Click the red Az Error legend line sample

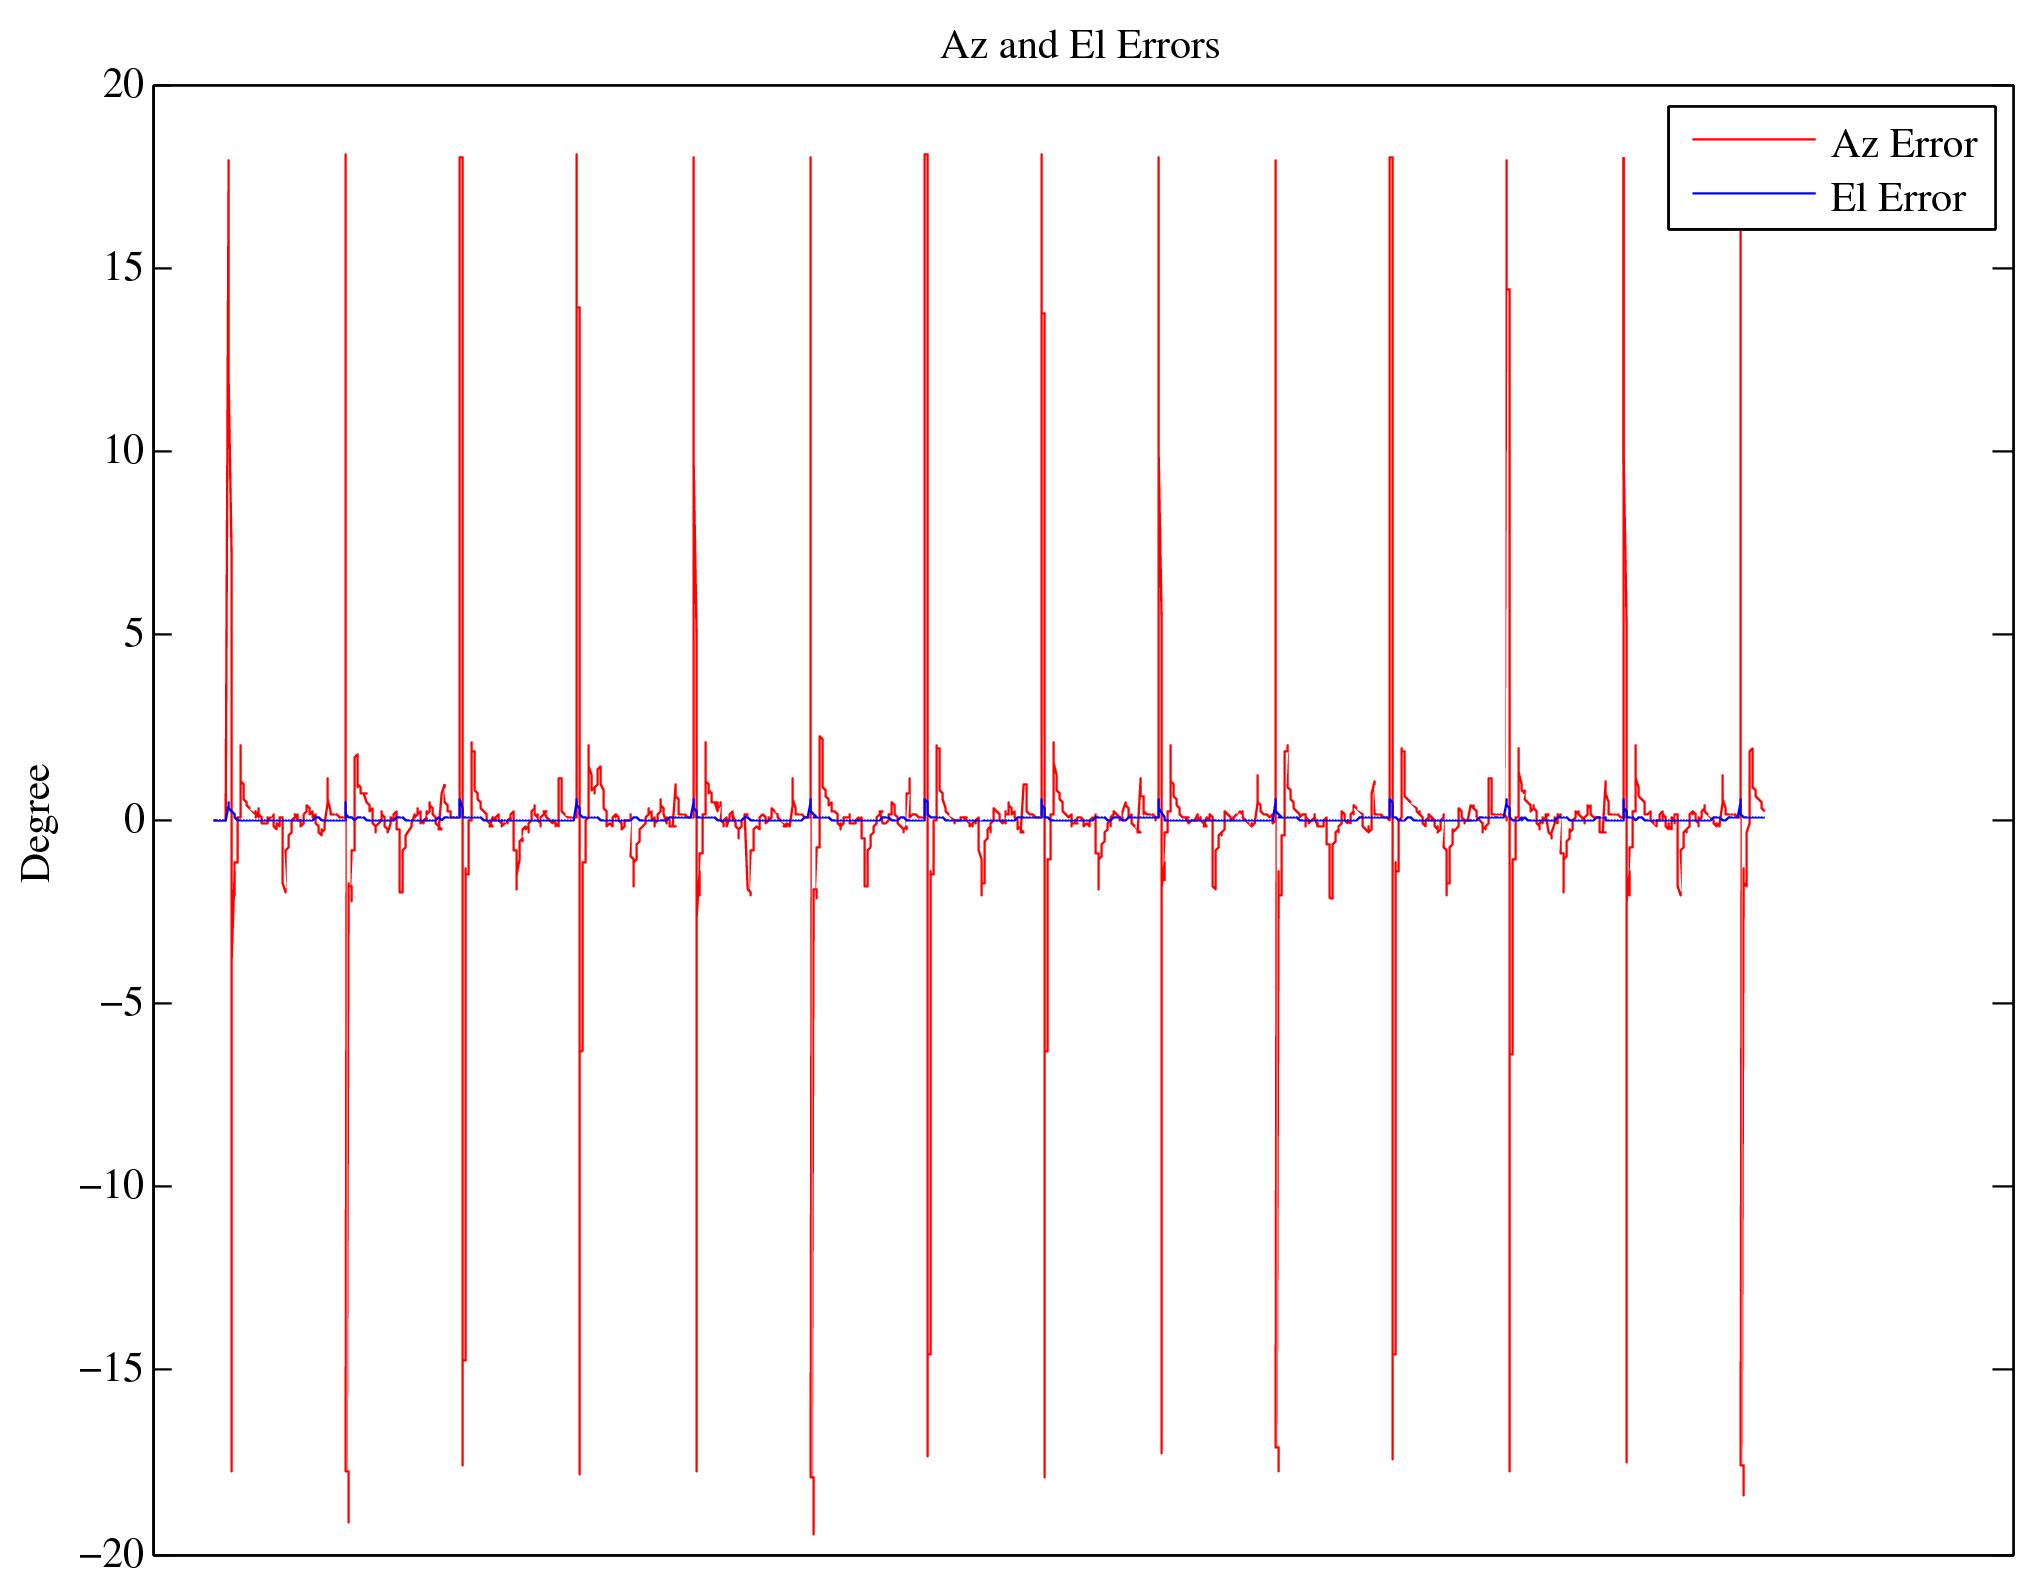click(x=1753, y=141)
